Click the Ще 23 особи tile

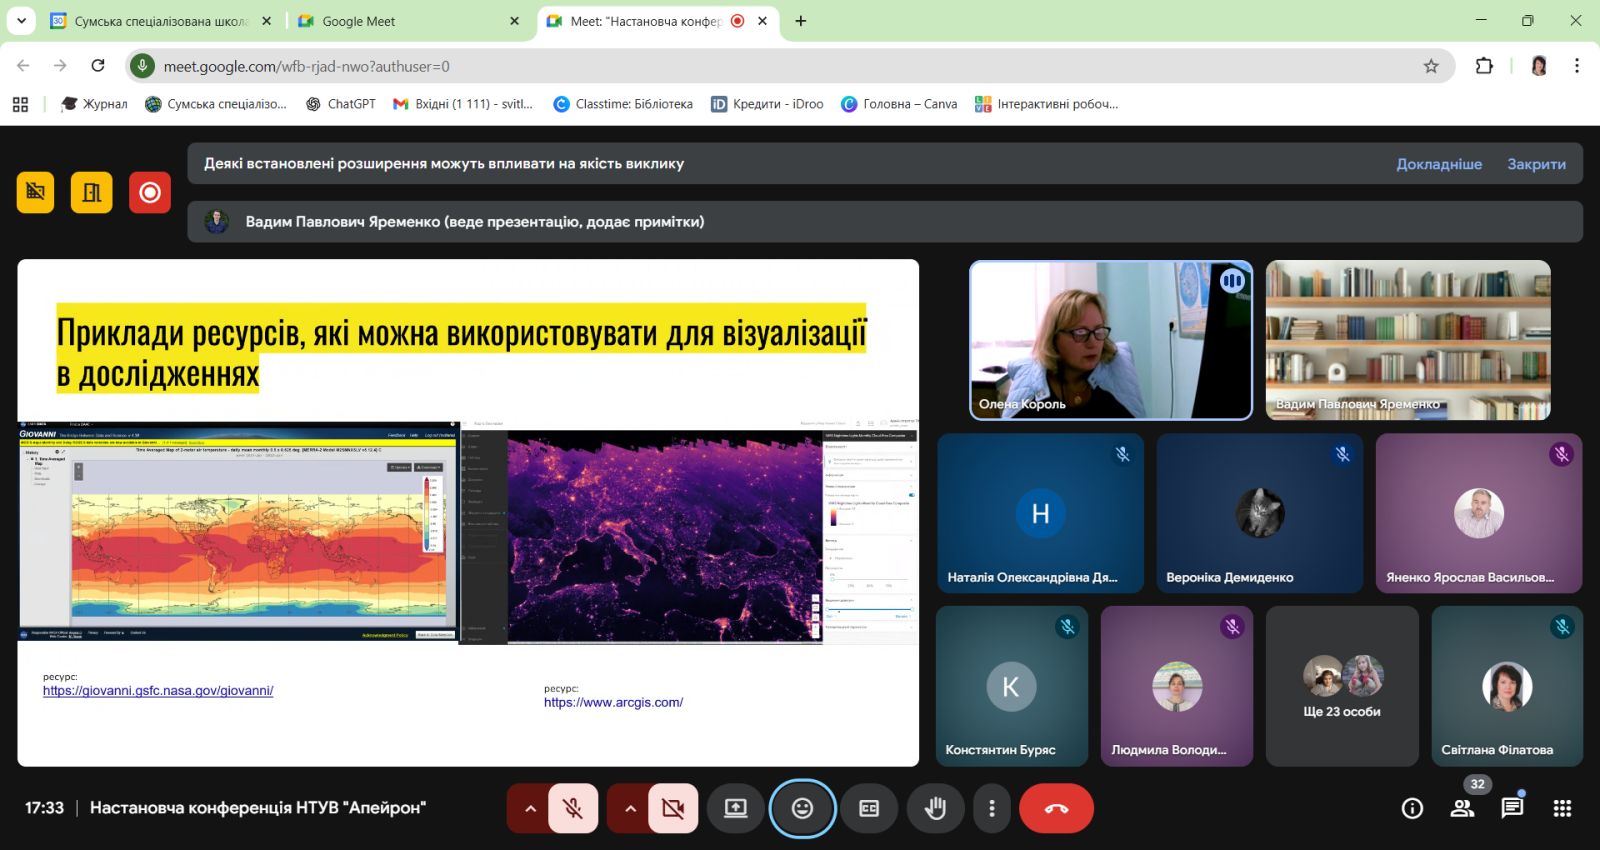tap(1341, 687)
